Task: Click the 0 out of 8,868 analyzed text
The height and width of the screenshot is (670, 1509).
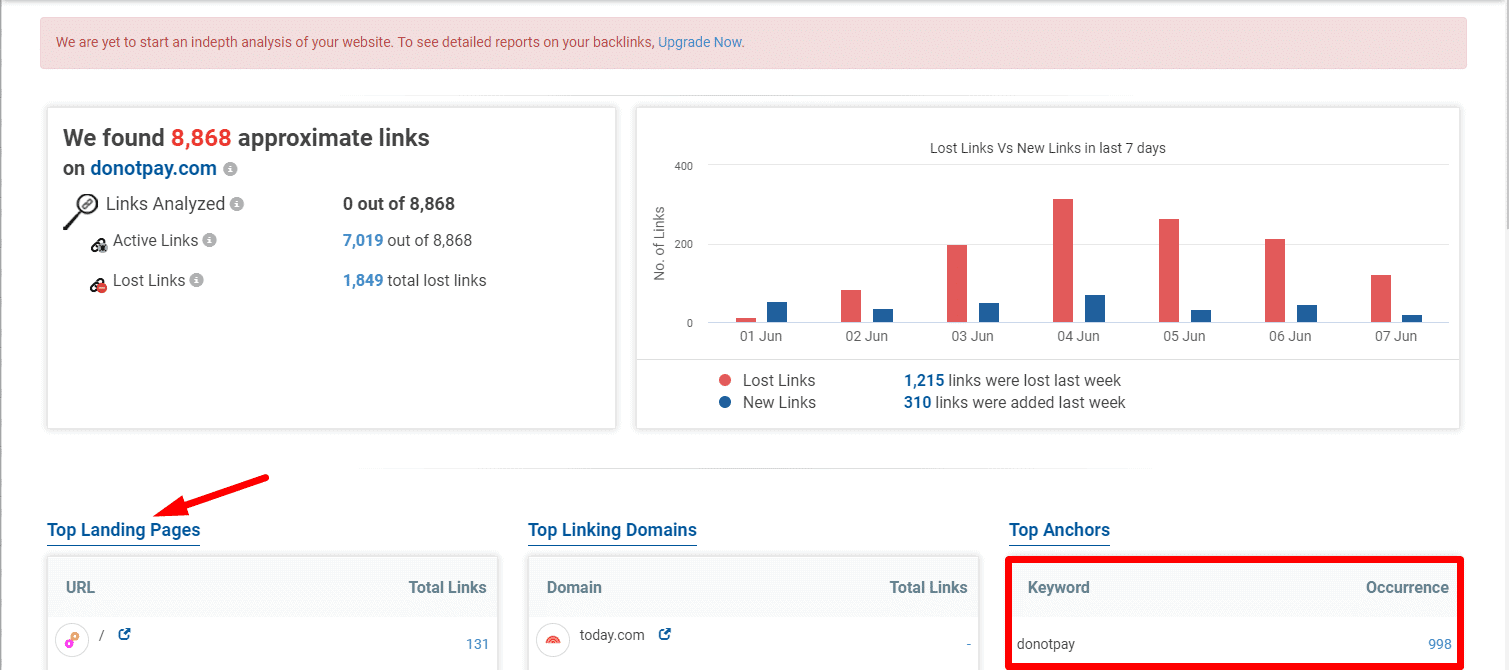Action: (399, 204)
